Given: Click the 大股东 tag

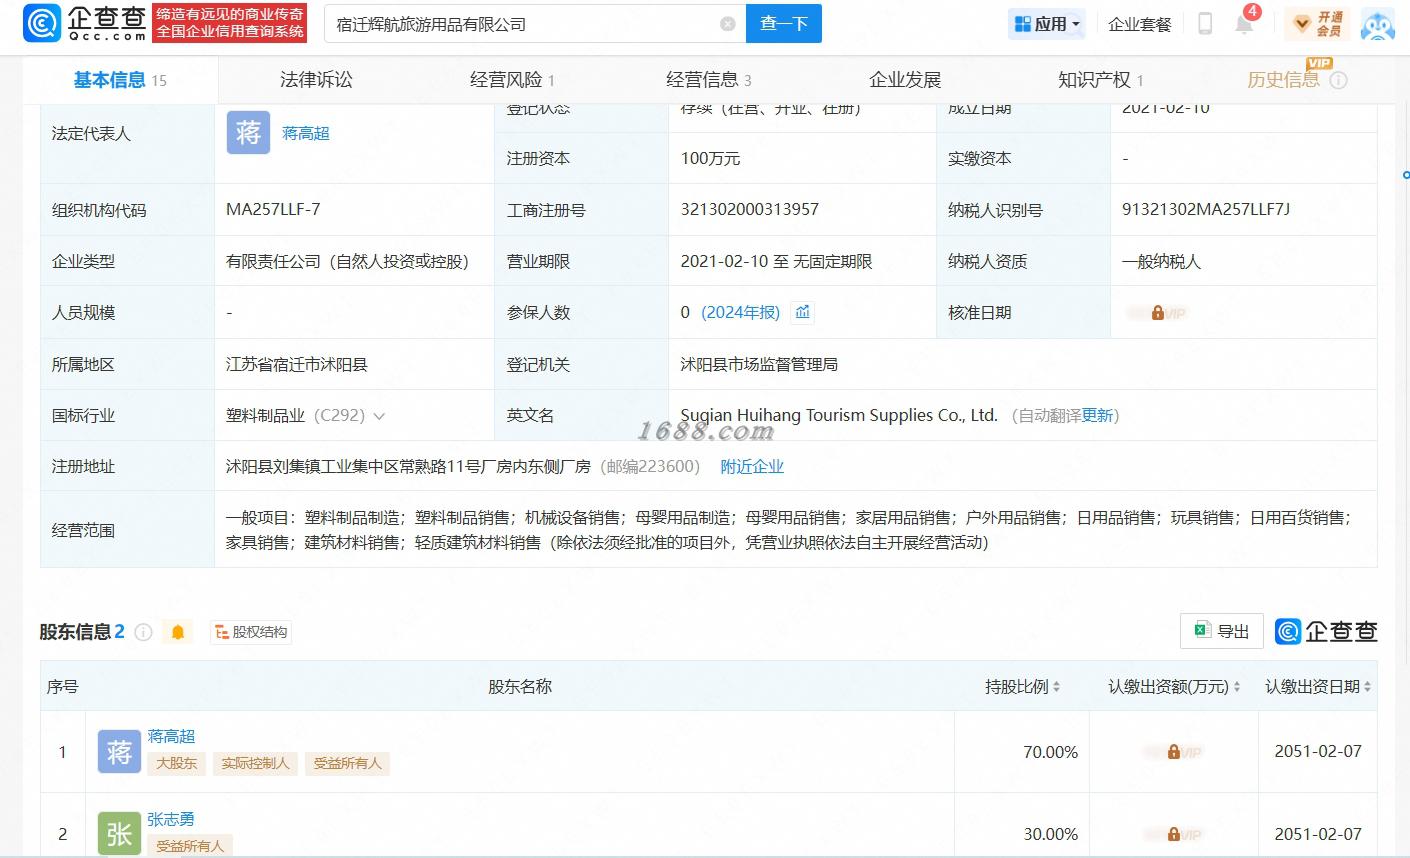Looking at the screenshot, I should point(176,763).
